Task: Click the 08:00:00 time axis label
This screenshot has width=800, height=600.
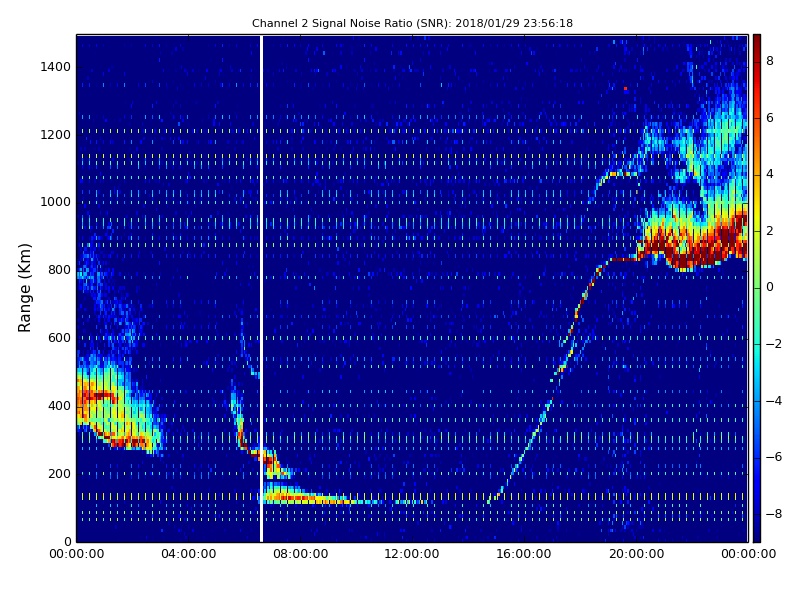Action: [x=301, y=554]
